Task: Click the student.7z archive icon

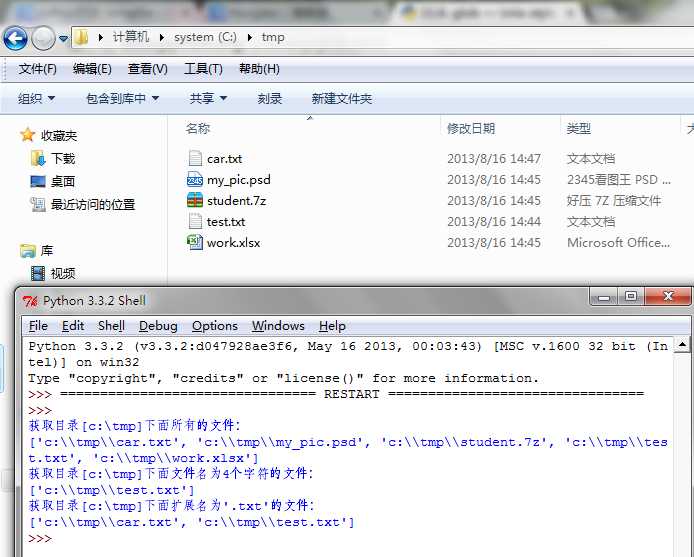Action: tap(195, 200)
